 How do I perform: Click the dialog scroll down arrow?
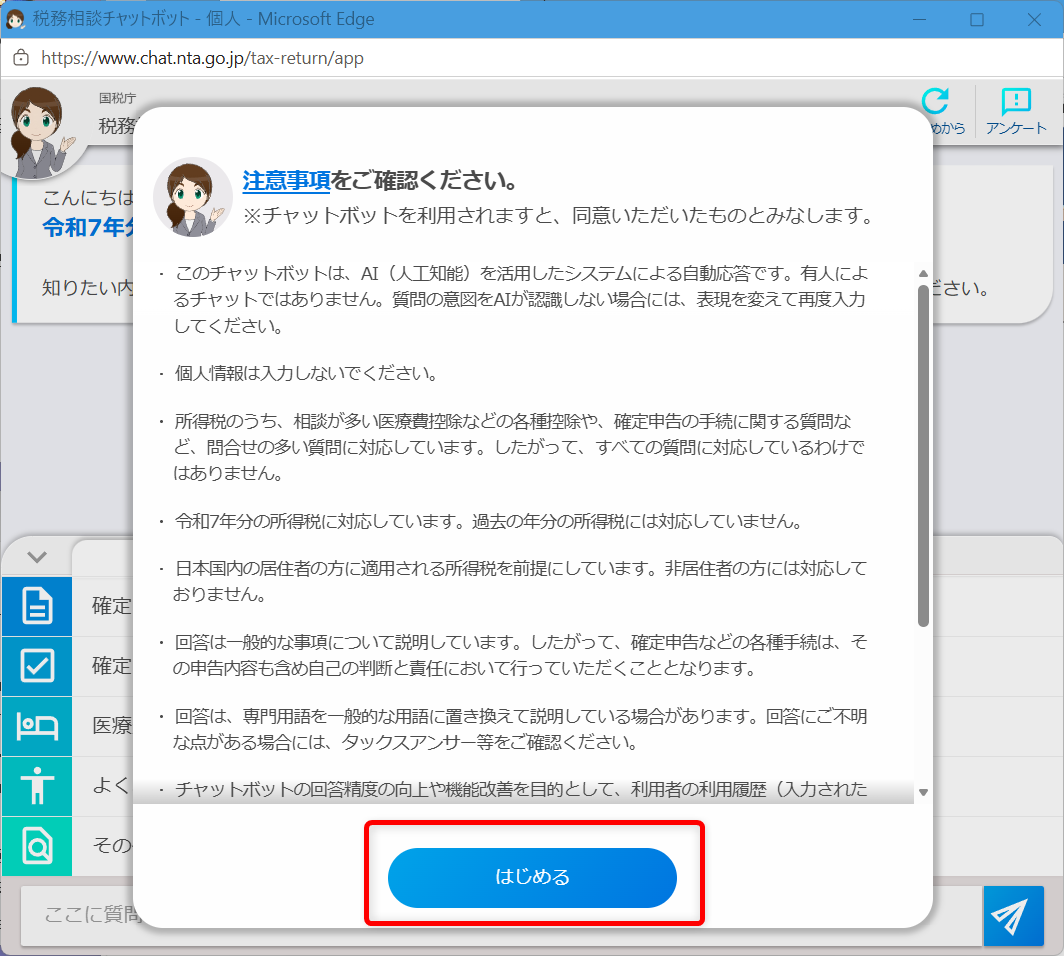923,792
